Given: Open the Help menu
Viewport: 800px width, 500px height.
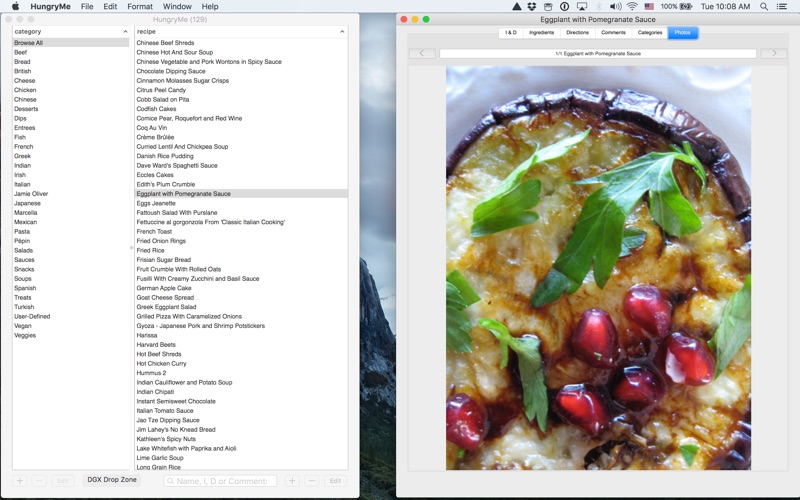Looking at the screenshot, I should click(x=210, y=7).
